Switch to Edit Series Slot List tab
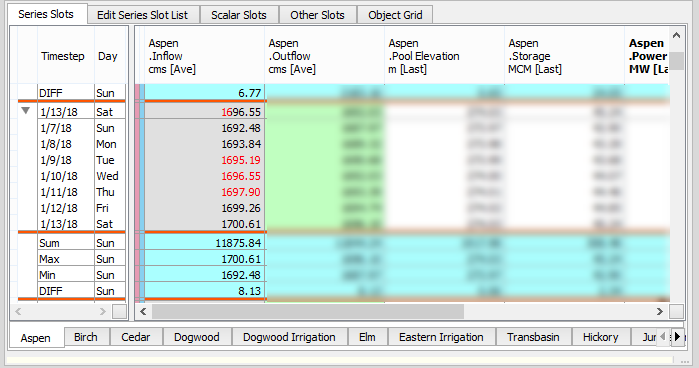699x368 pixels. pos(143,15)
